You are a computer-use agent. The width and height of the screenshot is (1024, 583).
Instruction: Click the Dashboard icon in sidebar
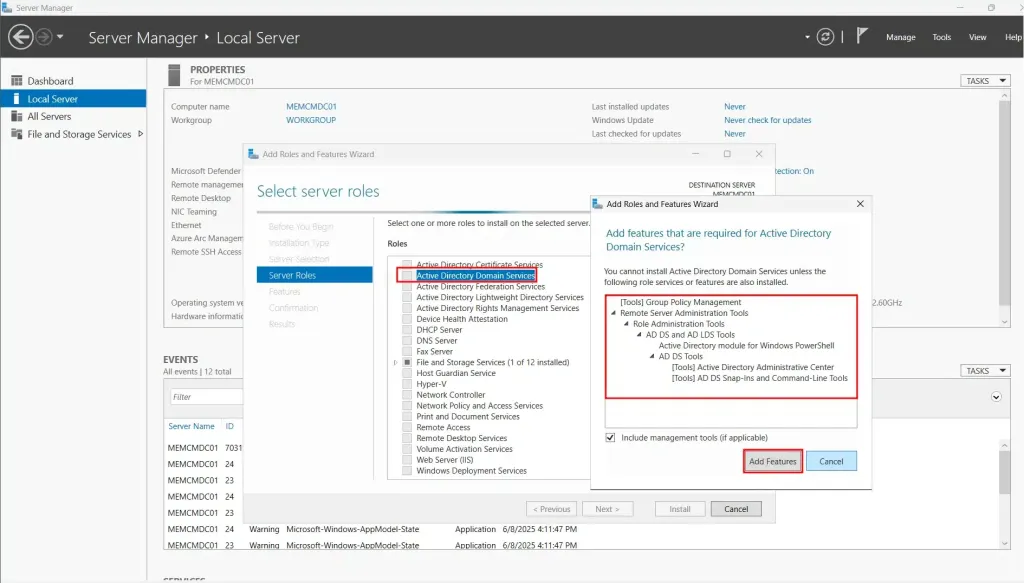pos(16,81)
